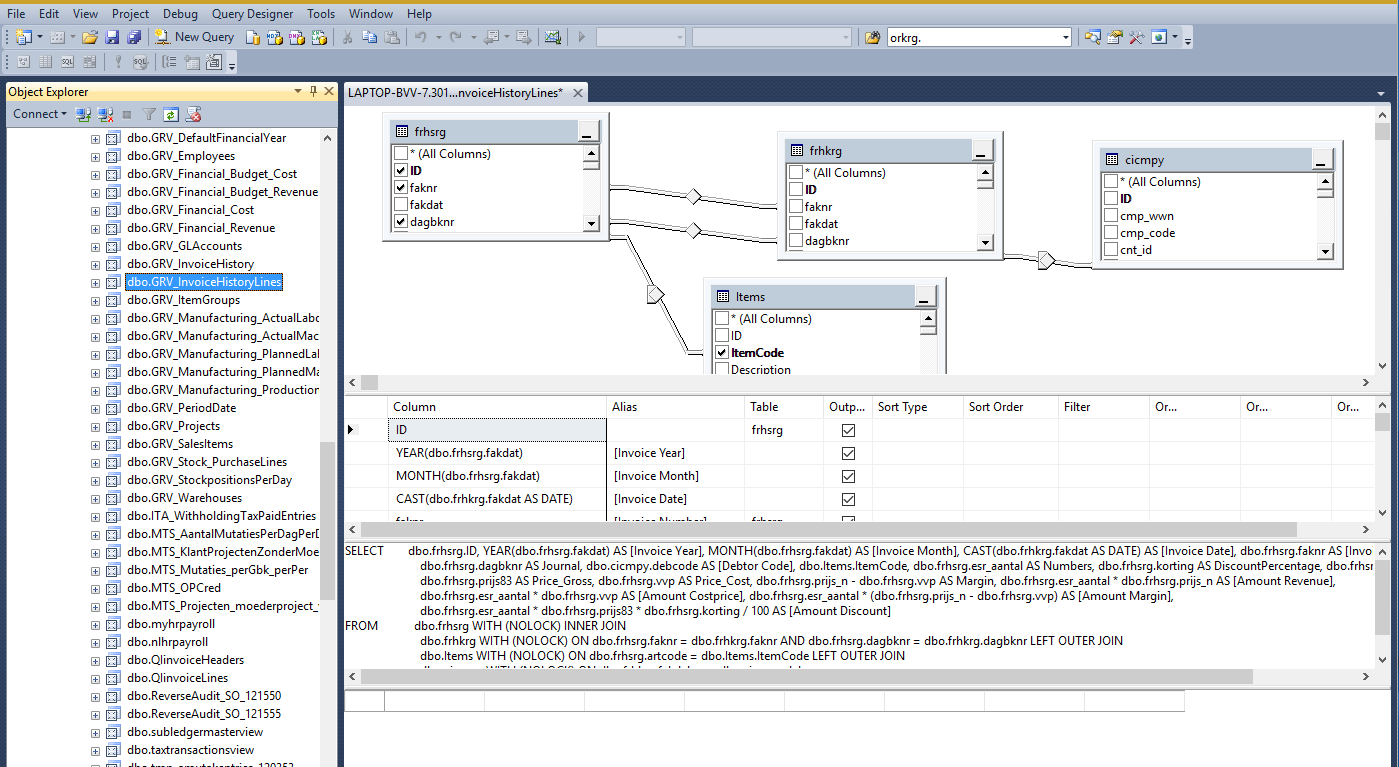Show the Diagram pane icon
This screenshot has height=767, width=1399.
23,61
